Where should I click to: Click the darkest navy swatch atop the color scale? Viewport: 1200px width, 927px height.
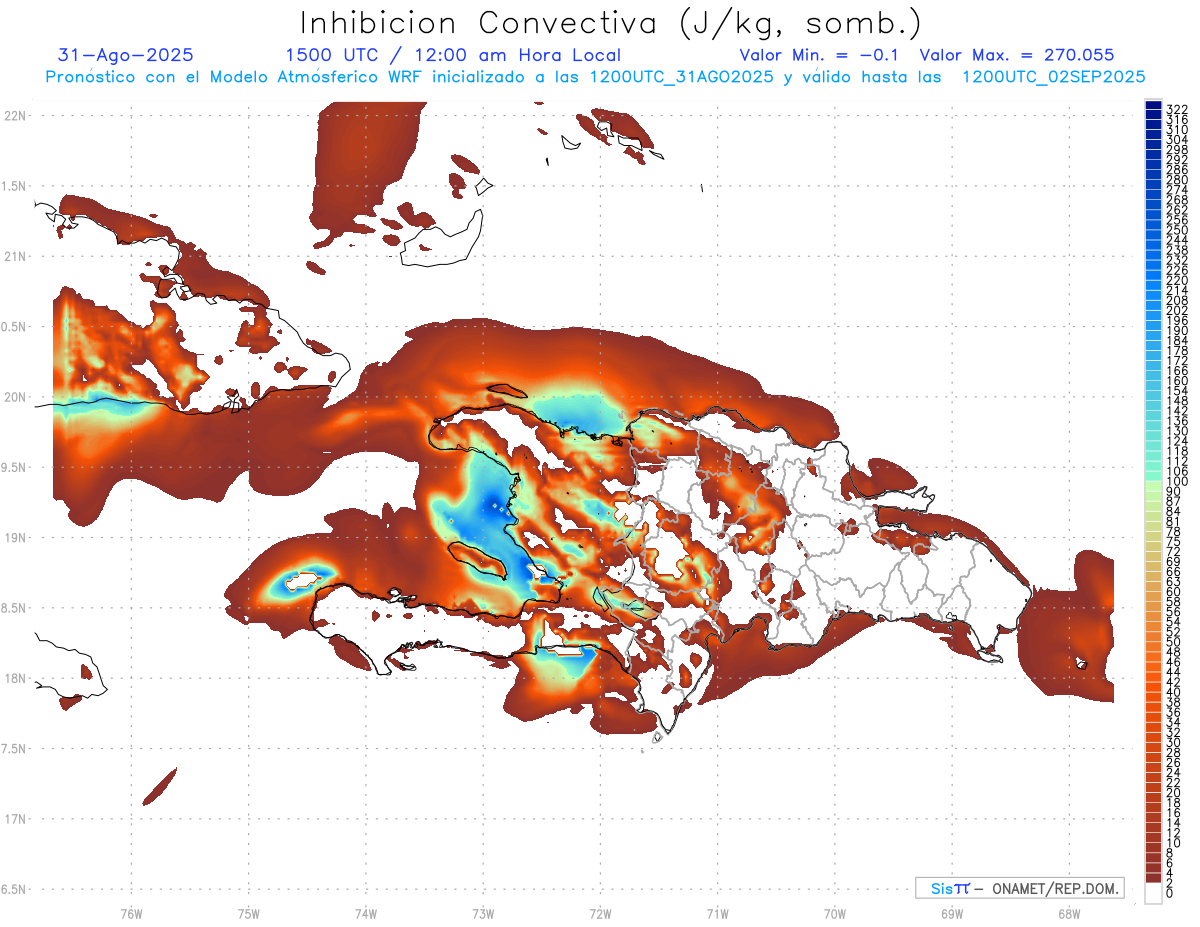coord(1153,106)
